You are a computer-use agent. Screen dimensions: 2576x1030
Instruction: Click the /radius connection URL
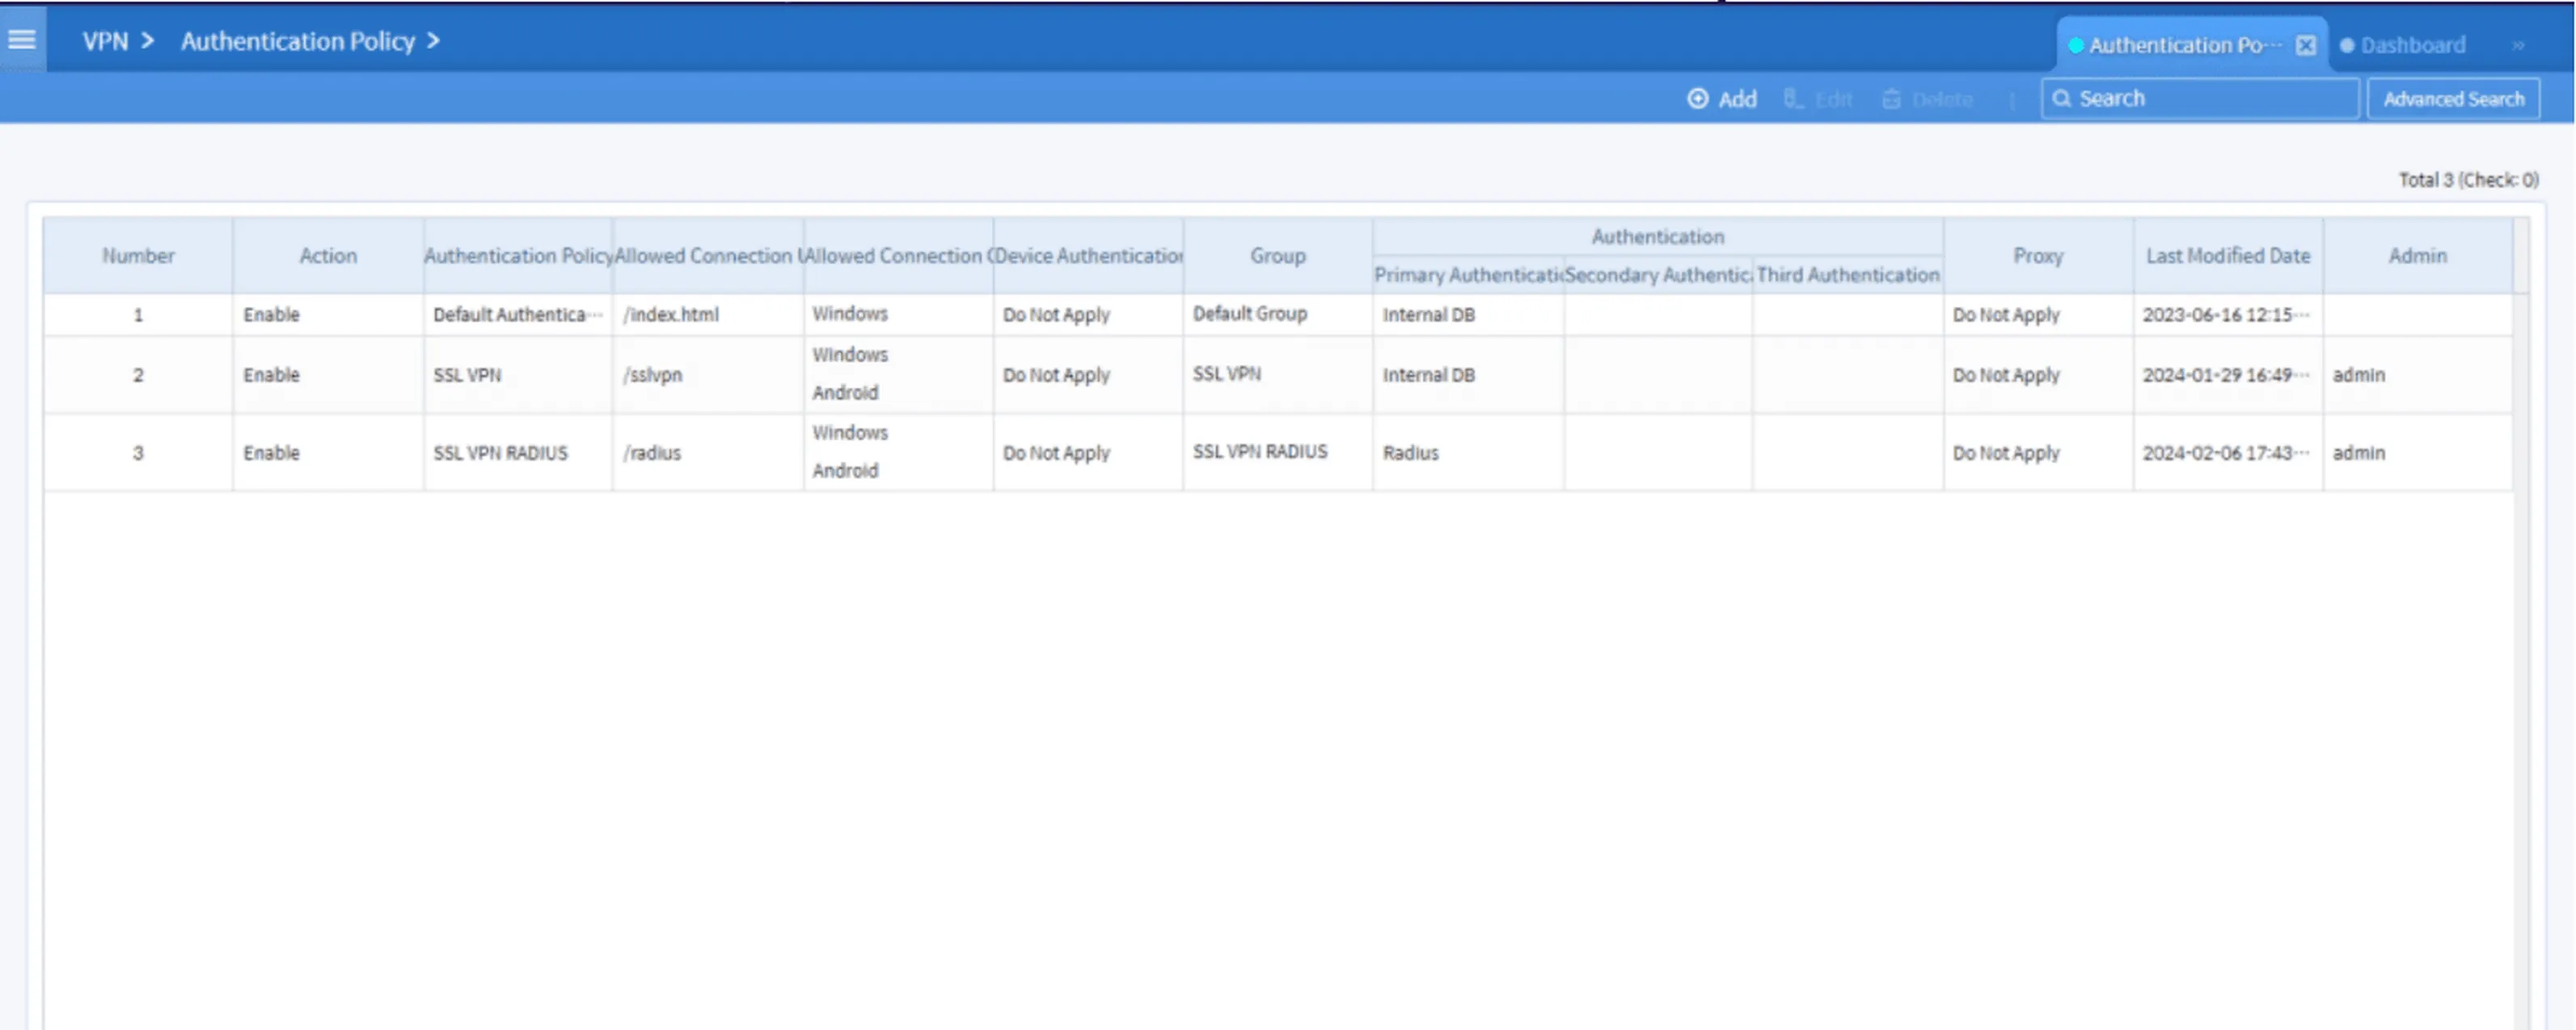point(651,453)
